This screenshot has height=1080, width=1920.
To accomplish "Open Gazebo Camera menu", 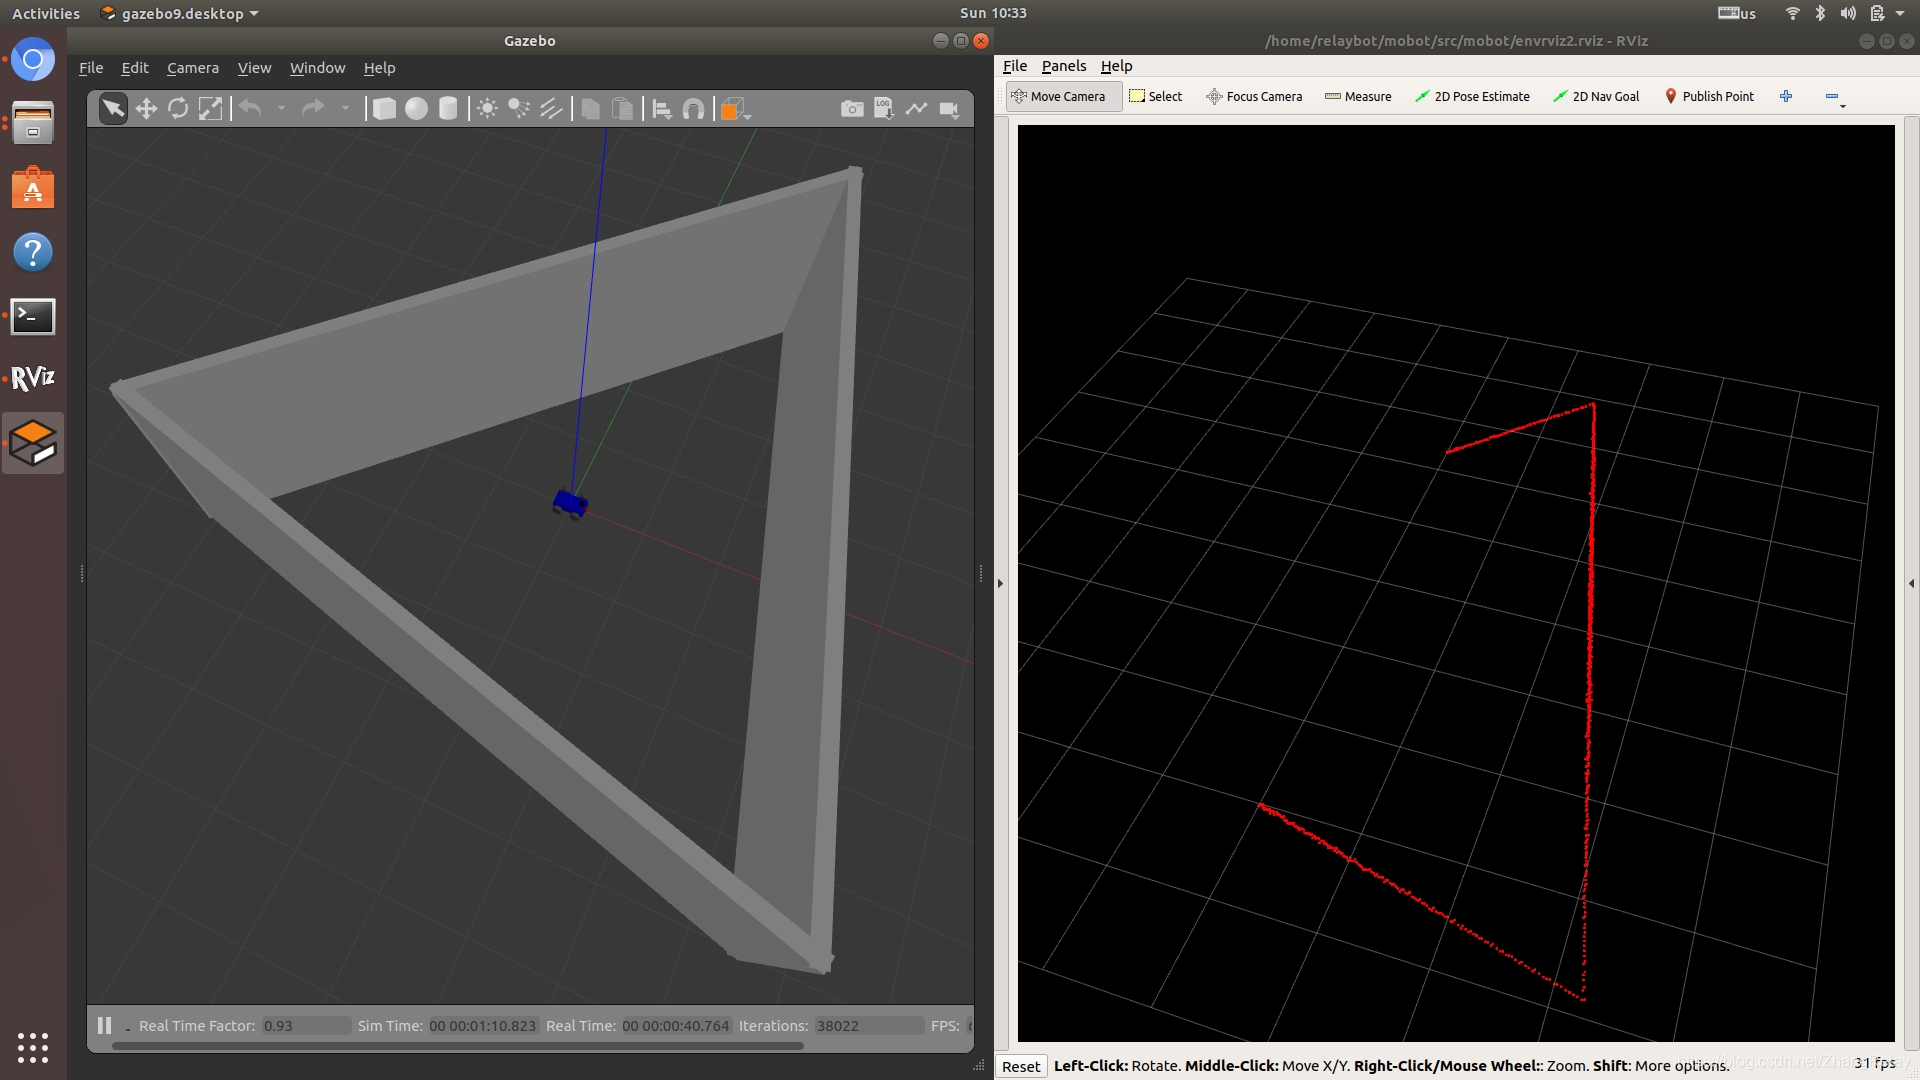I will 192,68.
